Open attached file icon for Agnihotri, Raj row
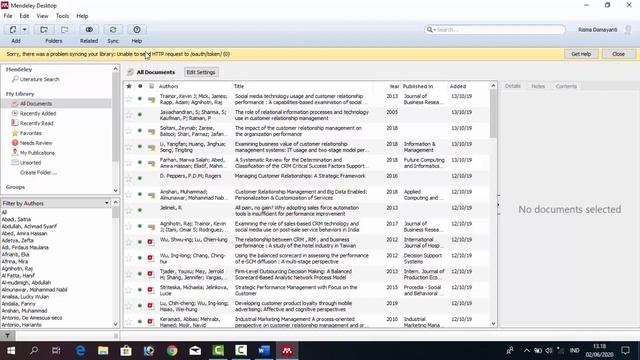The image size is (640, 360). click(151, 227)
